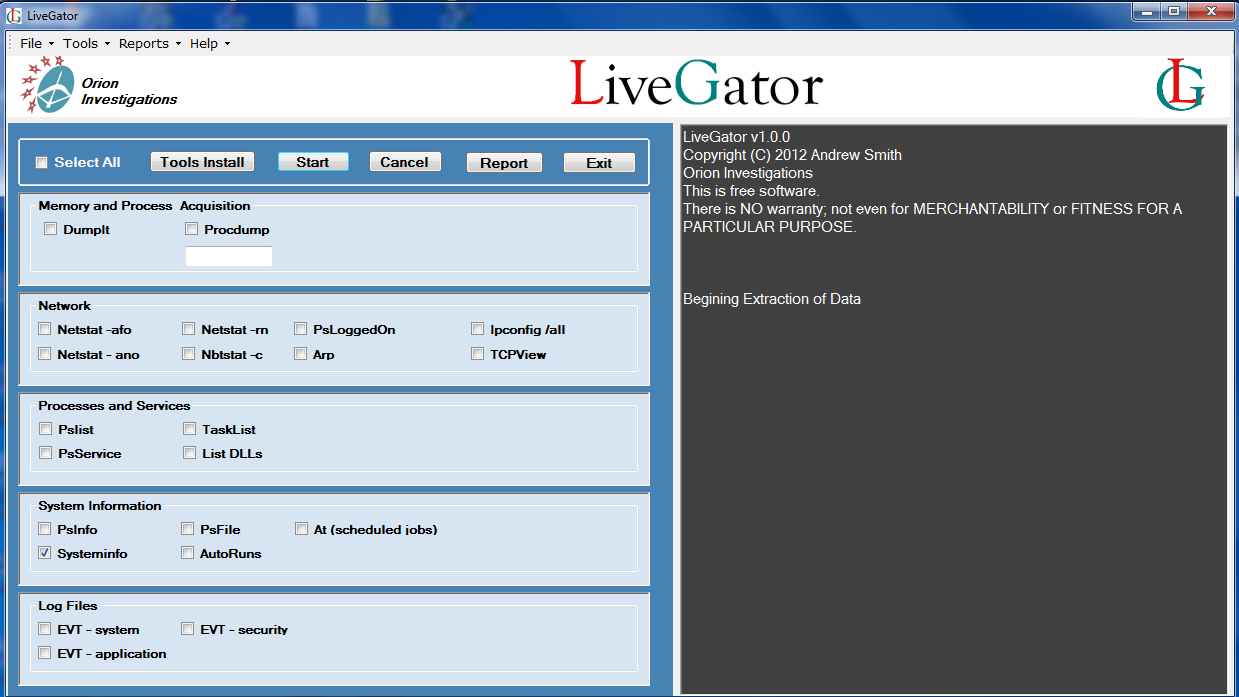
Task: Minimize the LiveGator window
Action: point(1146,12)
